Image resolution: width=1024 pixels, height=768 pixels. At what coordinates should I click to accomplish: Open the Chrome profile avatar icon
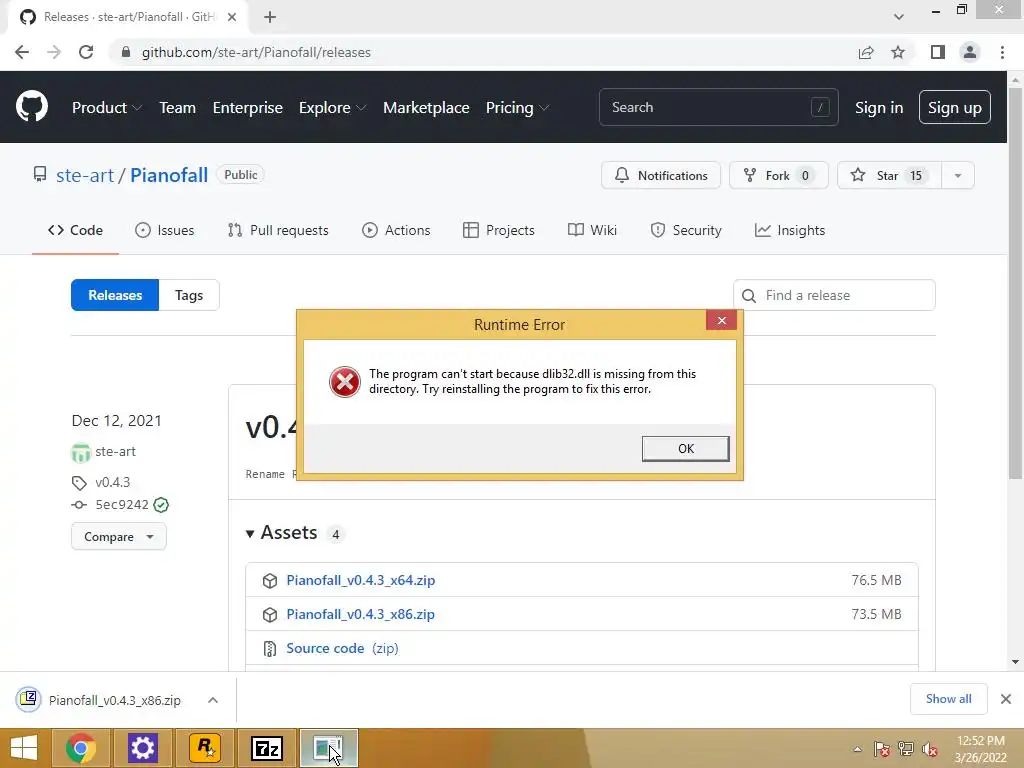tap(970, 52)
